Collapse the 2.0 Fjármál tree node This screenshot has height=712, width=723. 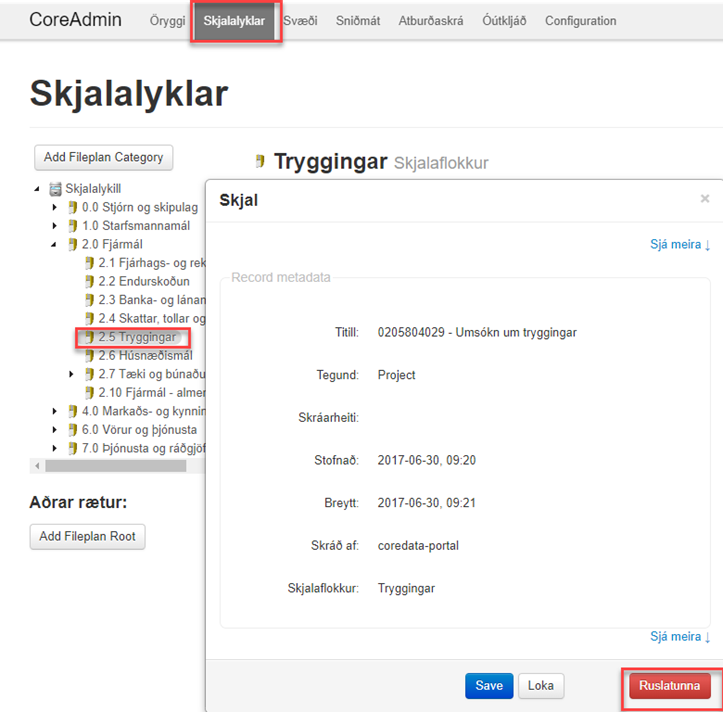(x=55, y=244)
